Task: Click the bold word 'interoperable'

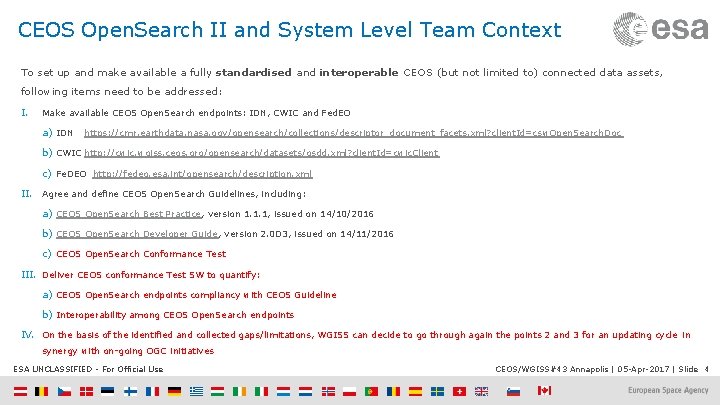Action: coord(359,73)
